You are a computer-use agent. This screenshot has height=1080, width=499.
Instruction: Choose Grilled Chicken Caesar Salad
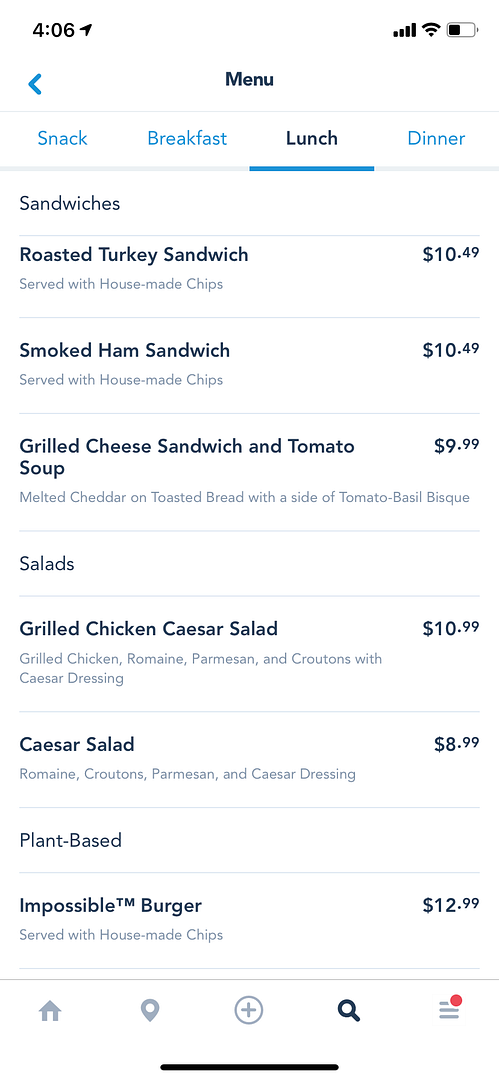click(250, 654)
